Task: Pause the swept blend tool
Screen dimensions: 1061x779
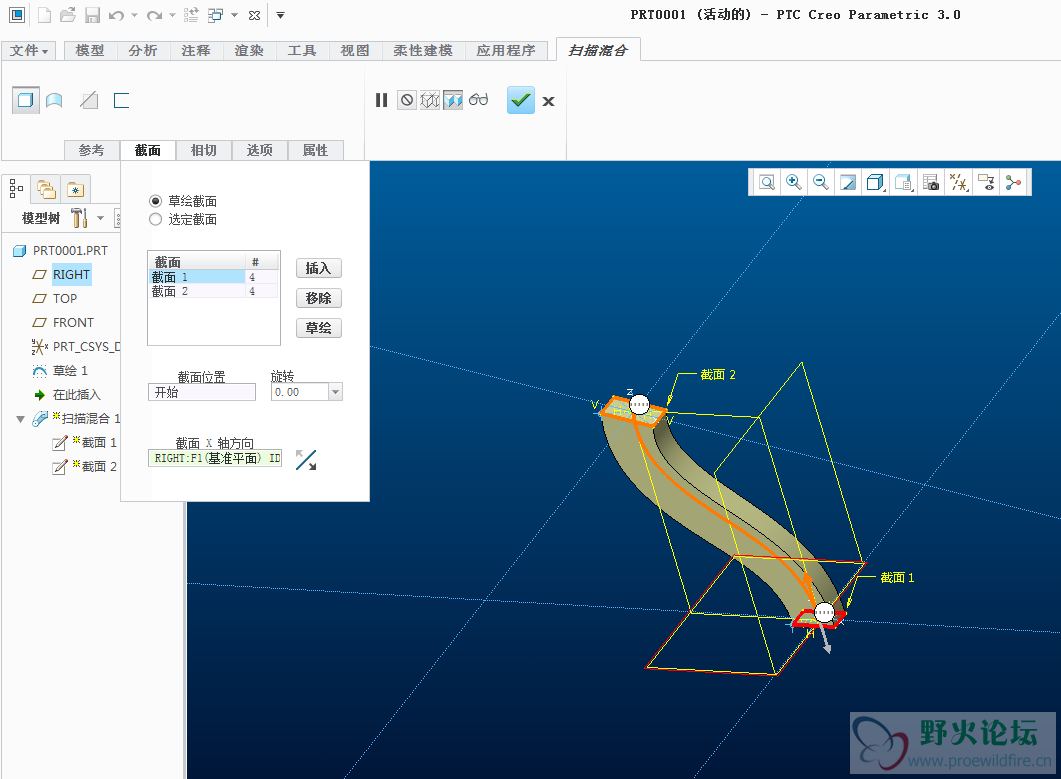Action: [382, 100]
